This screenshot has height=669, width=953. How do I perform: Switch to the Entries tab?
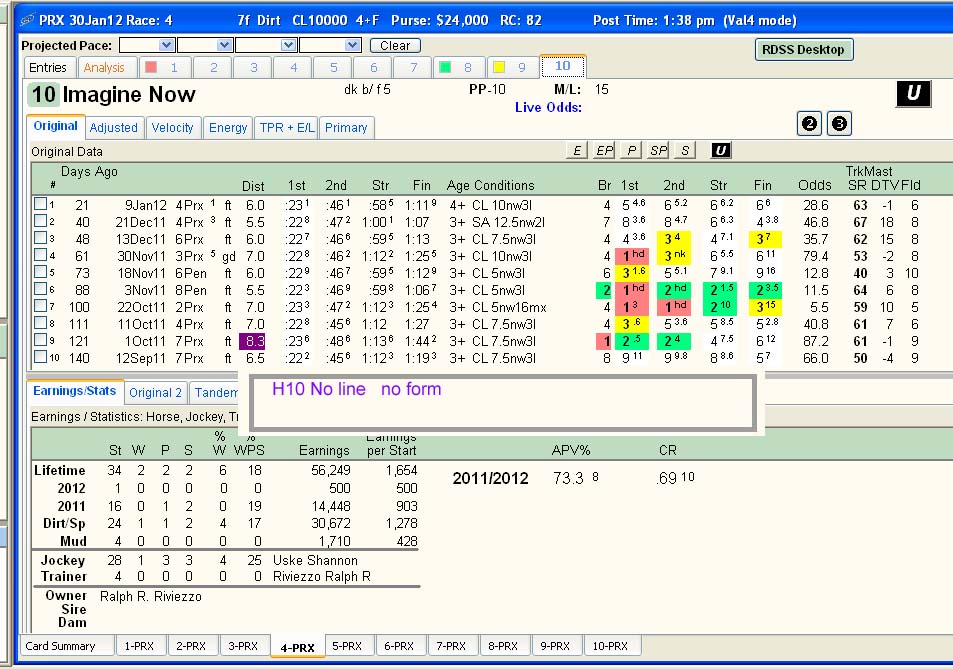coord(48,67)
